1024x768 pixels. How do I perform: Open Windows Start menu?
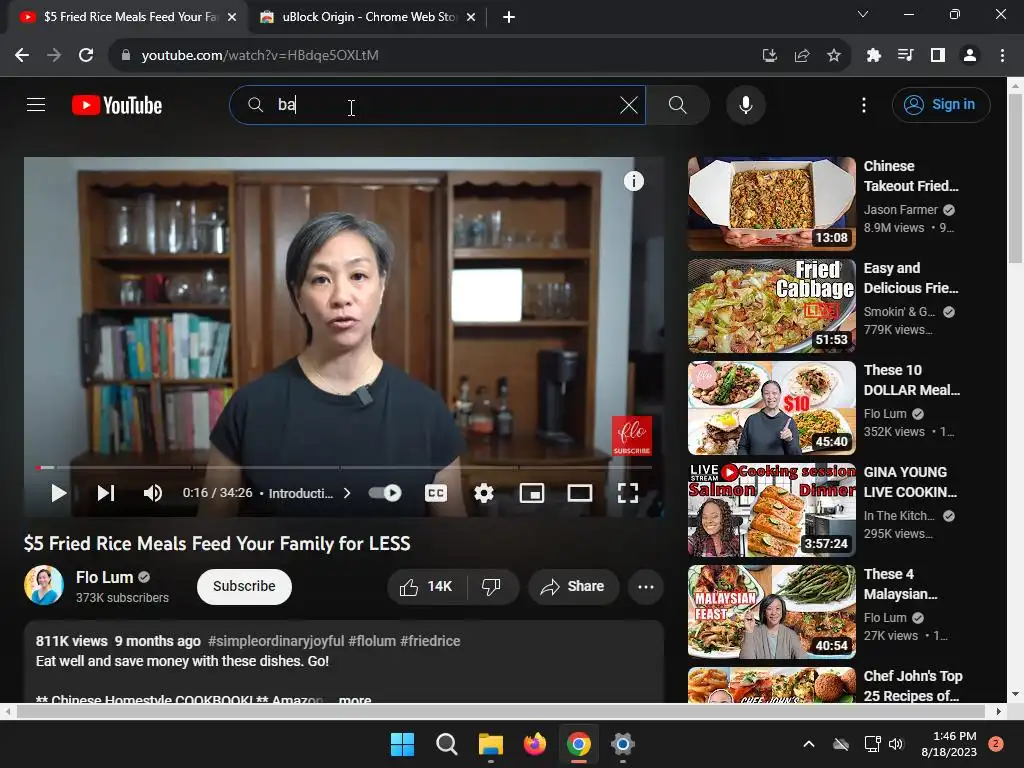[402, 744]
